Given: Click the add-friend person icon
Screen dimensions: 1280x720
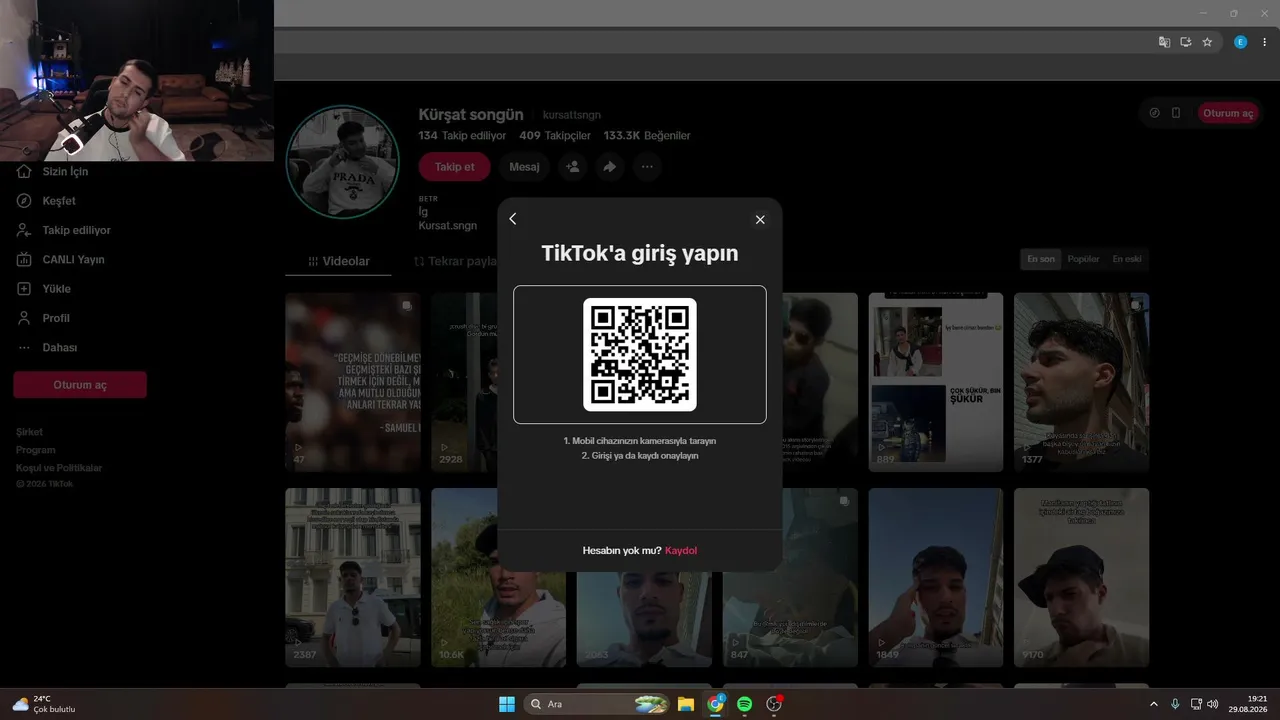Looking at the screenshot, I should [x=572, y=167].
